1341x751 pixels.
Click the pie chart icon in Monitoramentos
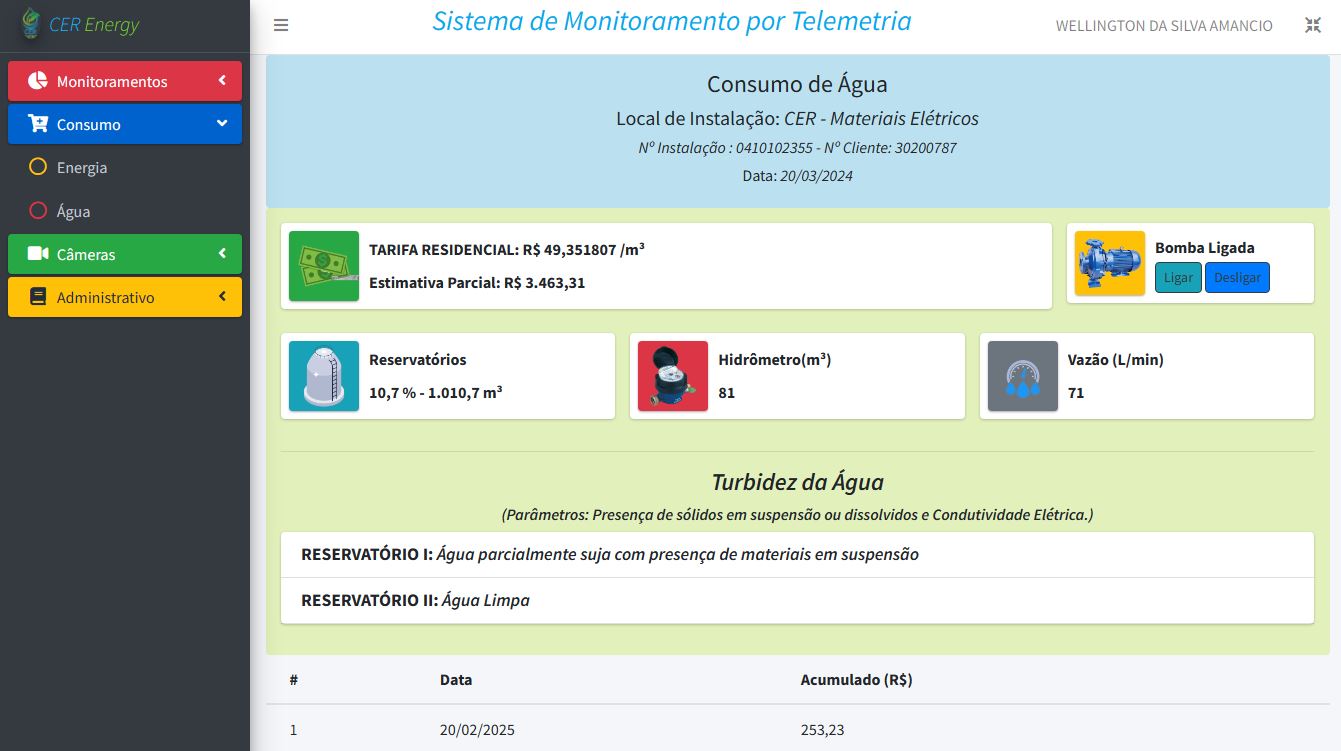[x=38, y=81]
